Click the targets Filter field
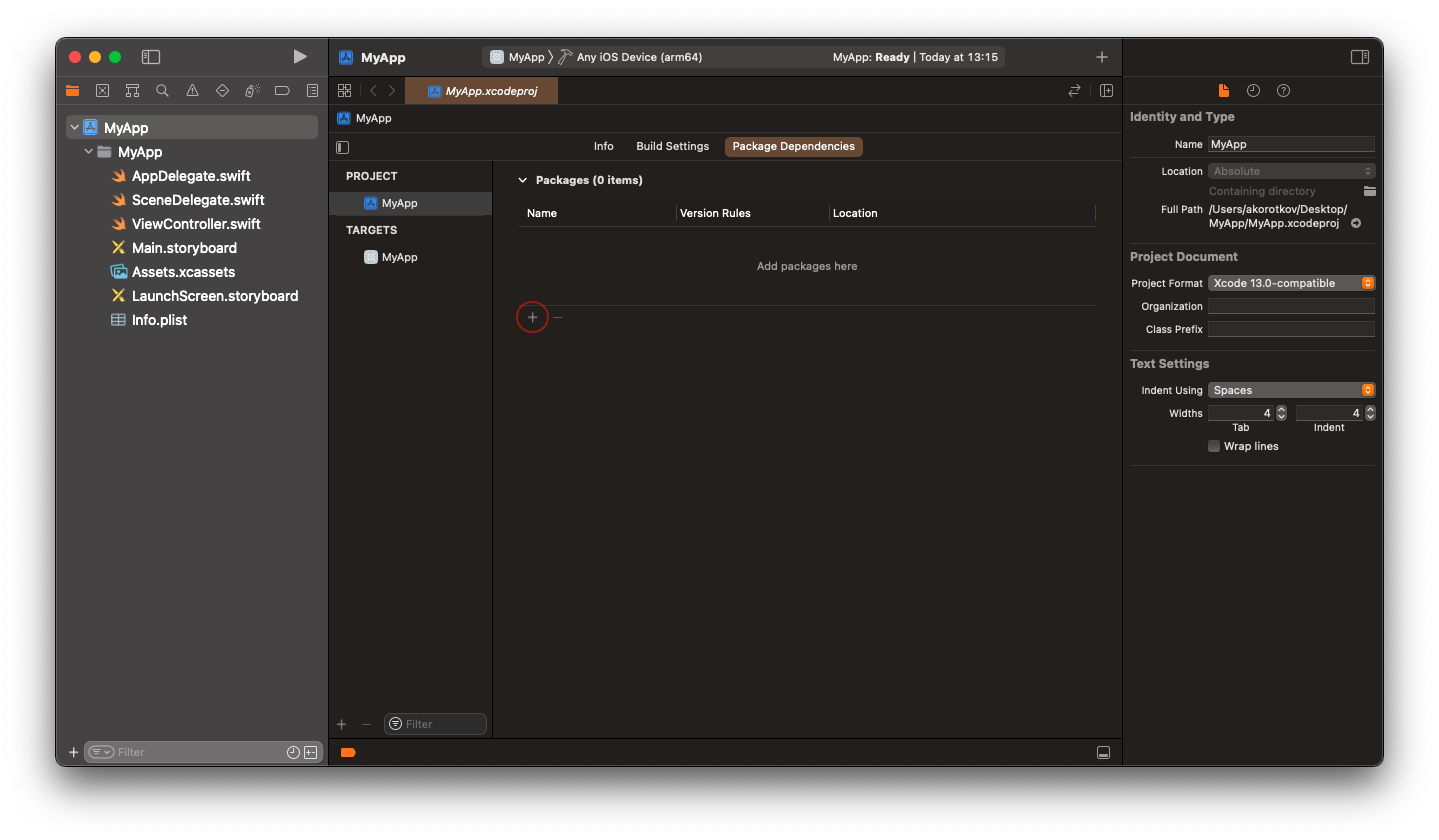The width and height of the screenshot is (1439, 840). [x=436, y=724]
